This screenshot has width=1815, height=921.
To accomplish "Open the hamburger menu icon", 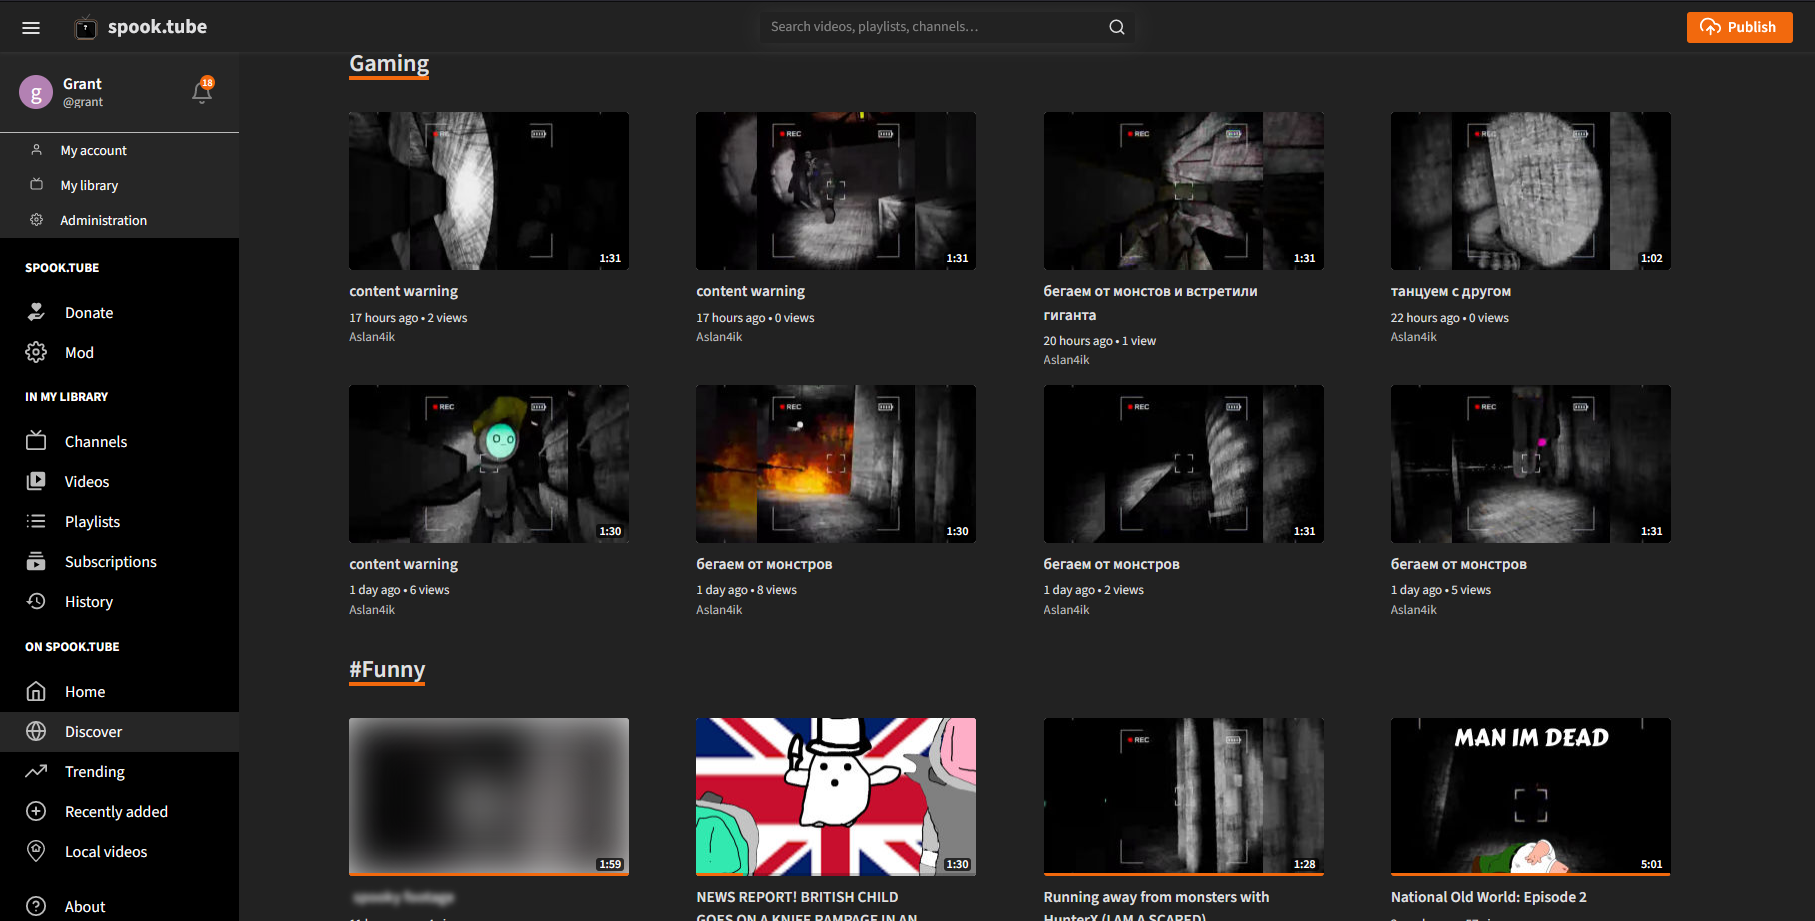I will (x=31, y=28).
